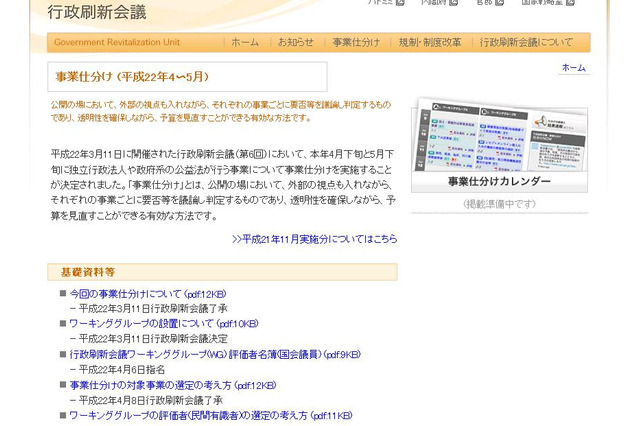
Task: Select the 事業仕分け navigation tab
Action: pos(356,43)
